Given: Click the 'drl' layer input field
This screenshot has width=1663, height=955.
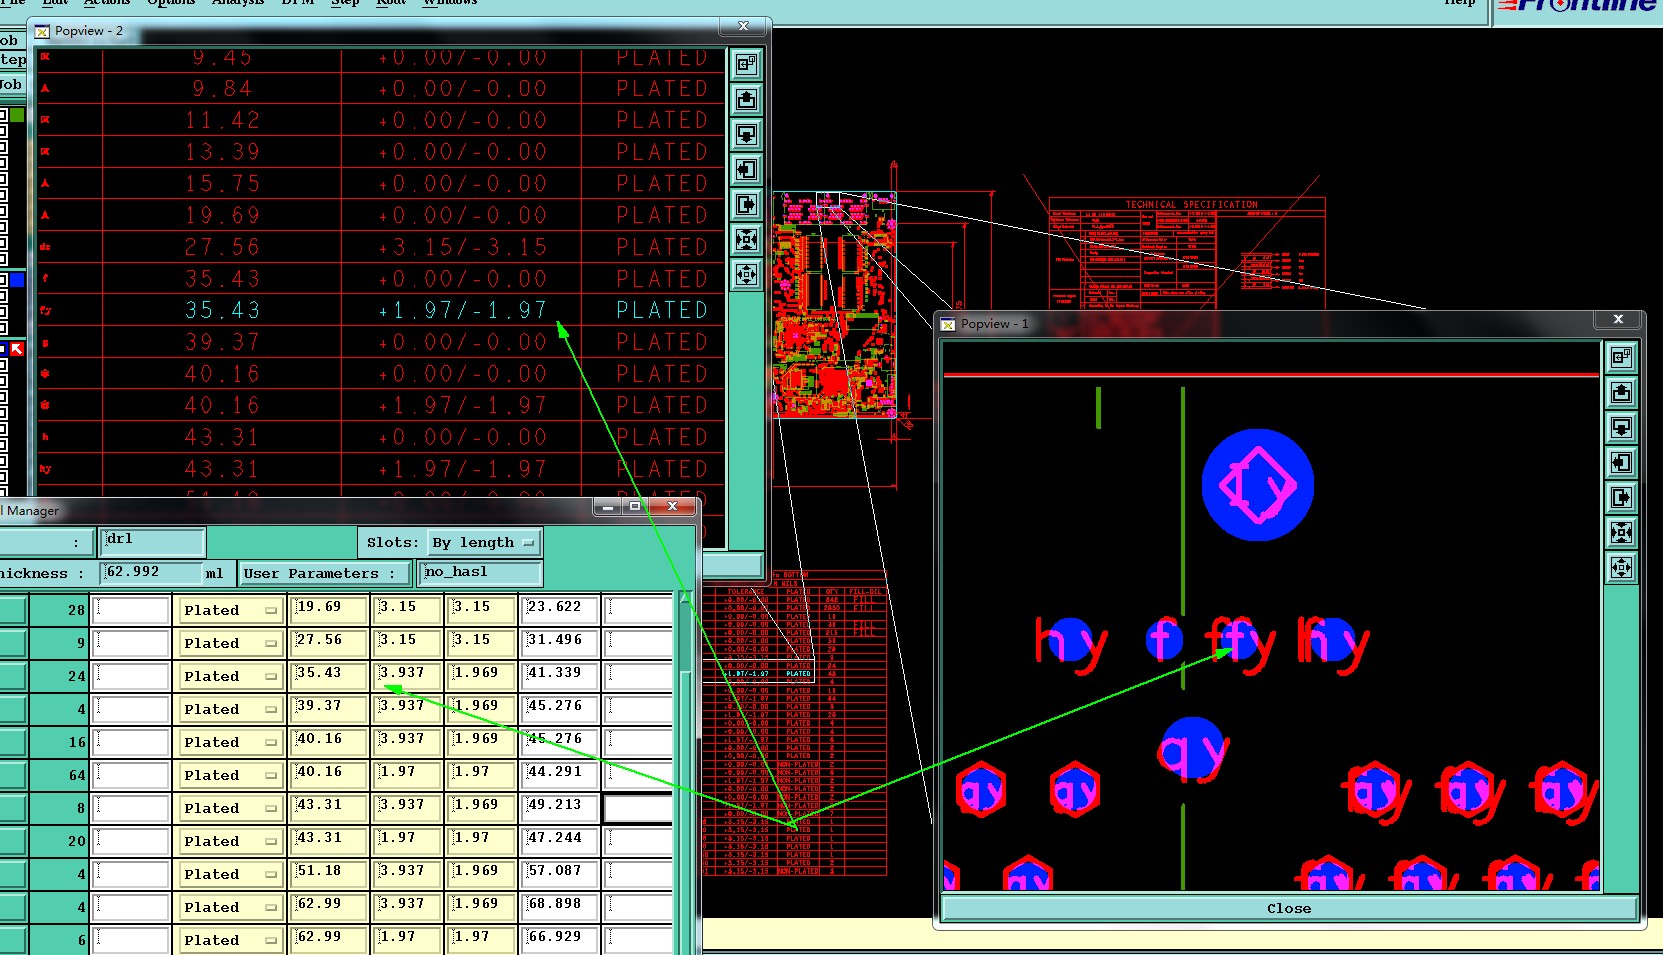Looking at the screenshot, I should (x=152, y=541).
